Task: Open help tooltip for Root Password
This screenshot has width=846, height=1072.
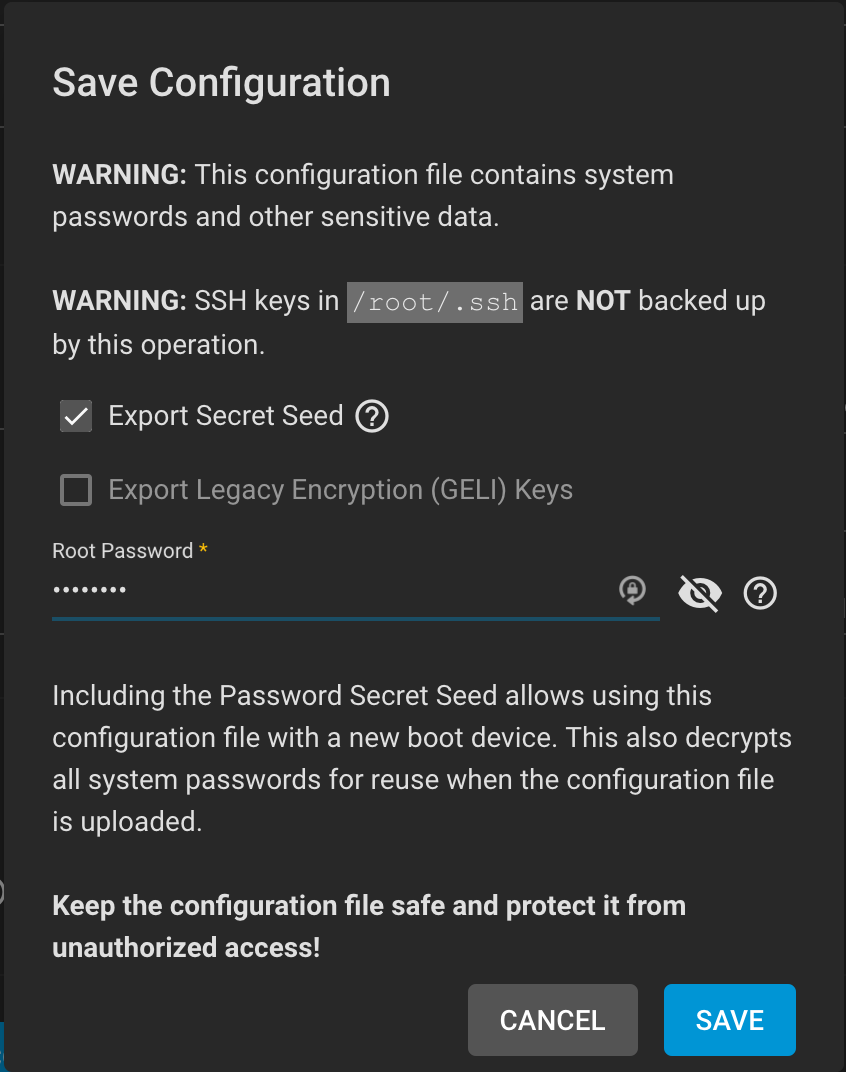Action: [760, 593]
